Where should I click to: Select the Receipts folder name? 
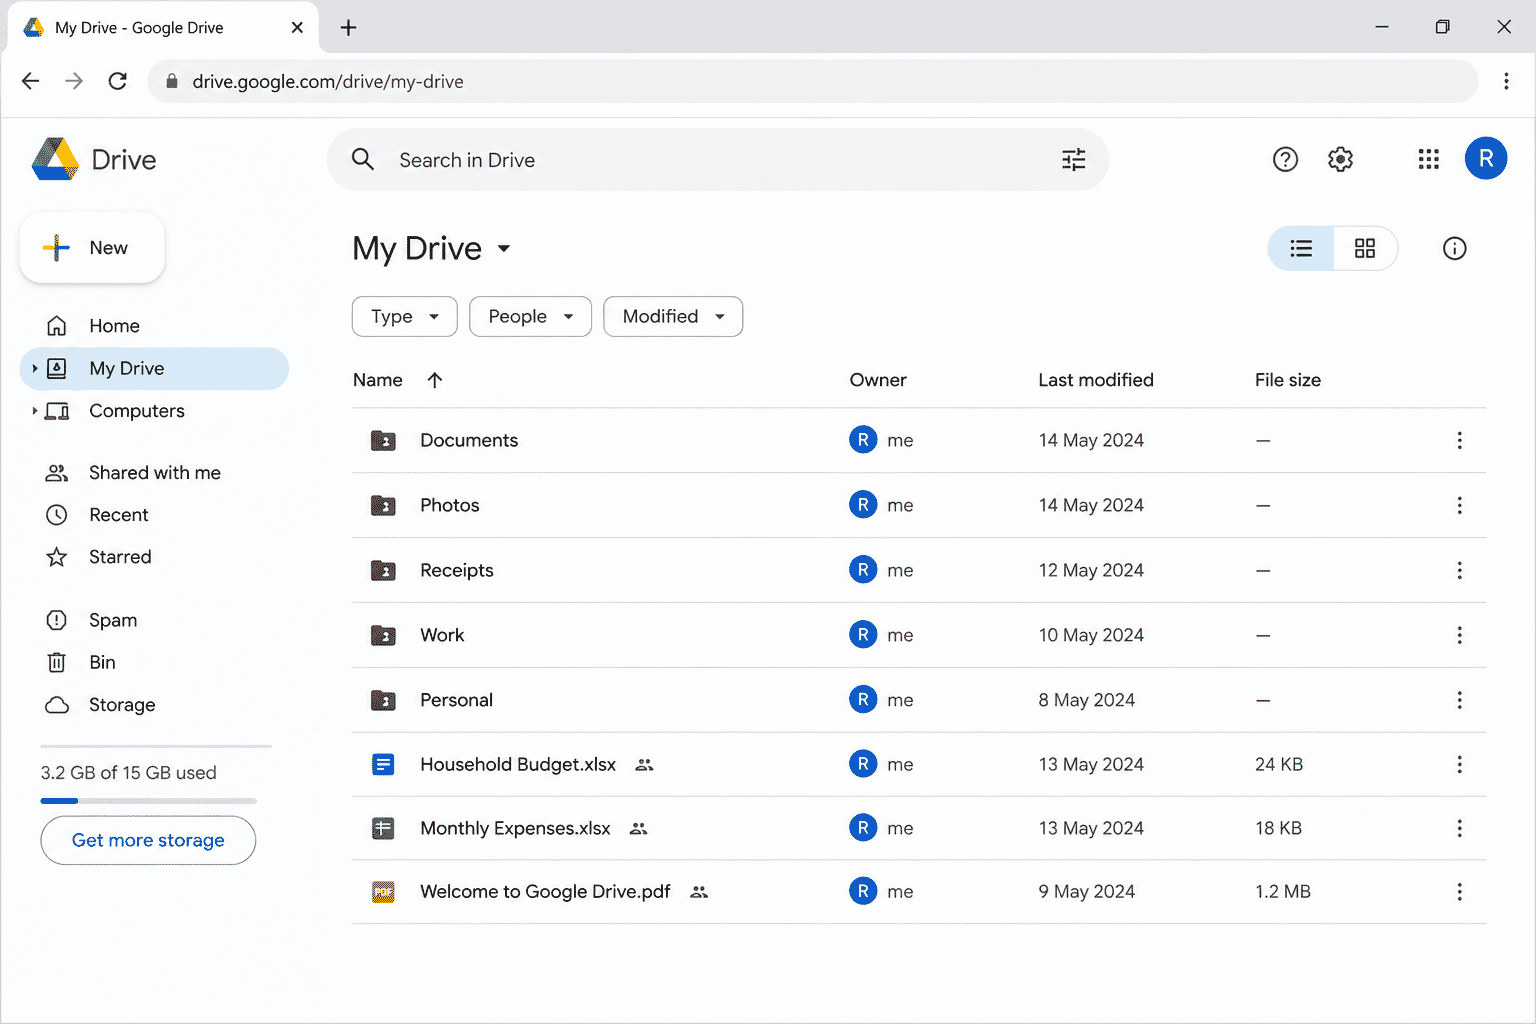(x=457, y=570)
